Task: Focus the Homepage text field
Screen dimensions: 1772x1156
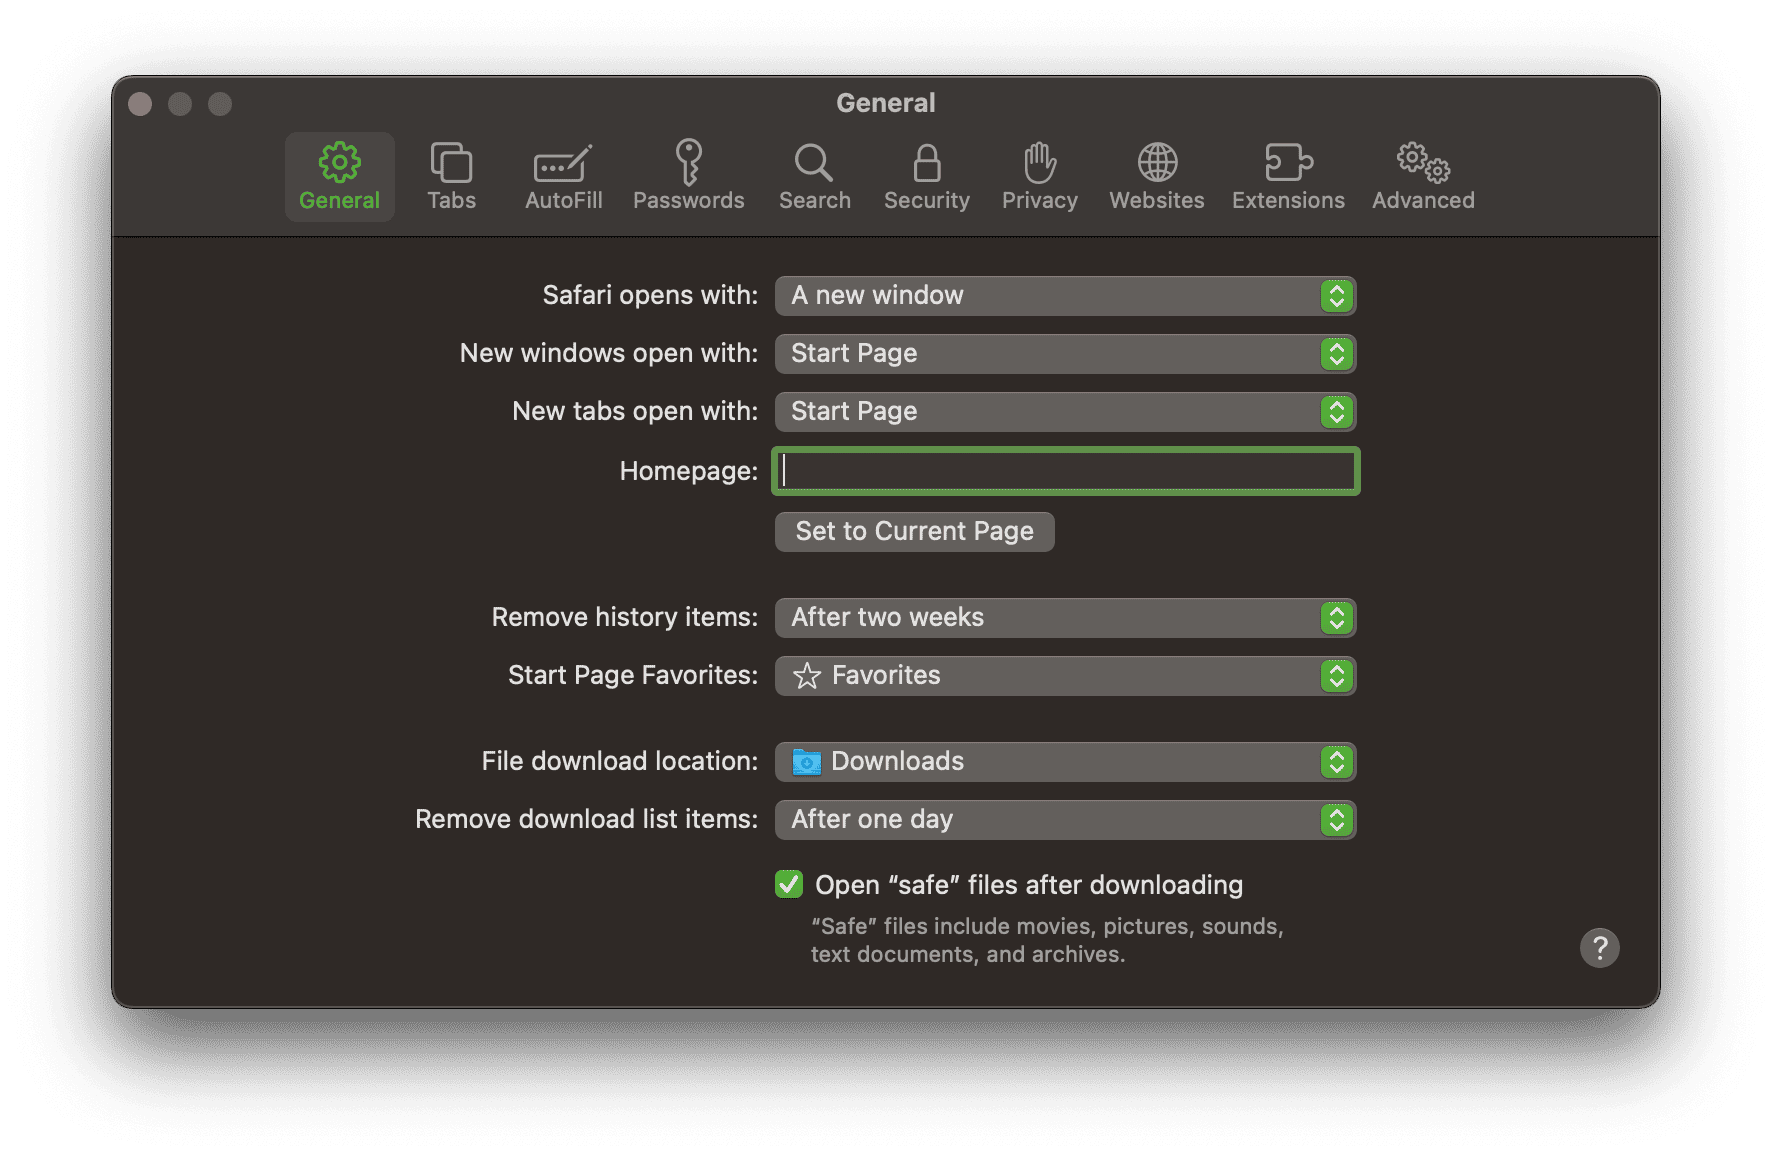Action: tap(1065, 471)
